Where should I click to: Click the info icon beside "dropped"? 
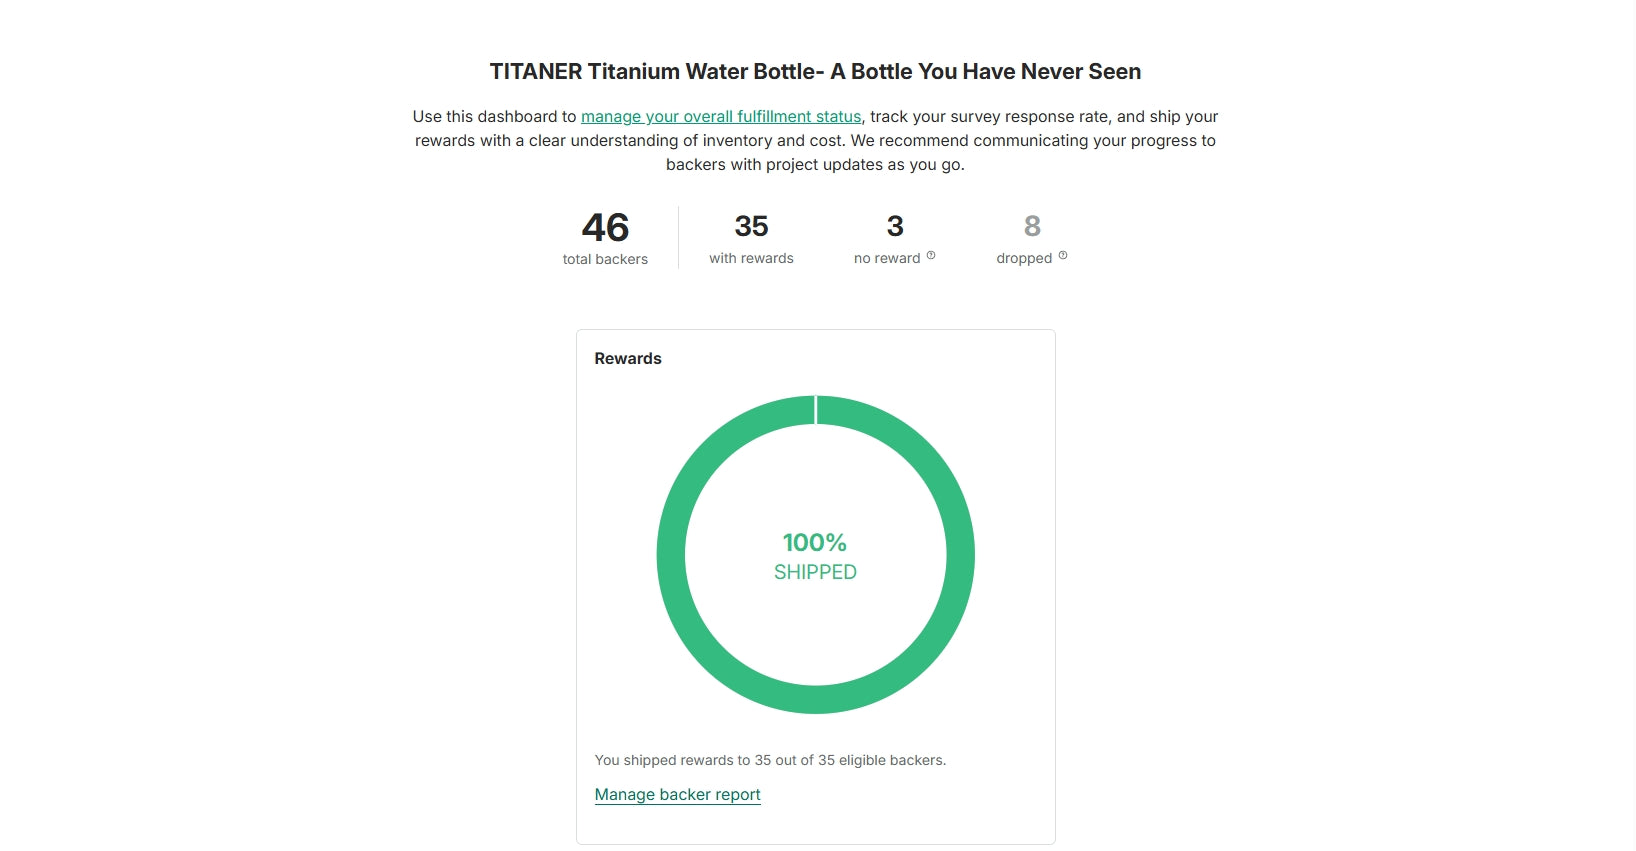point(1063,256)
